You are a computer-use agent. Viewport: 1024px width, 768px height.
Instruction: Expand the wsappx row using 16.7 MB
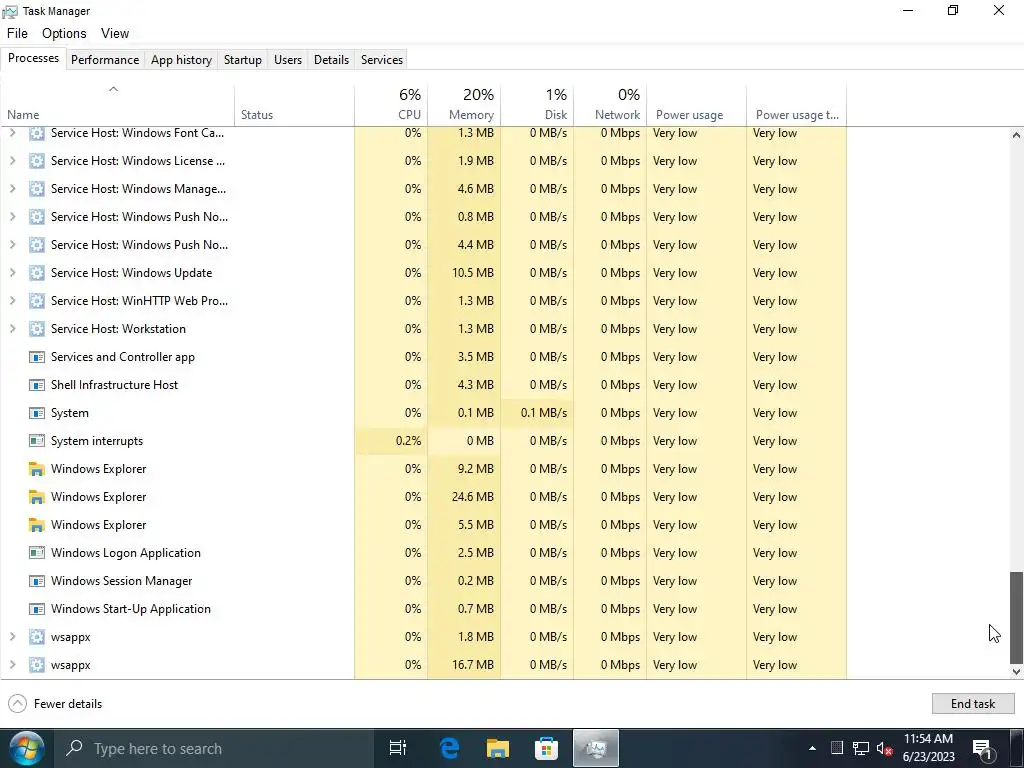pos(12,665)
